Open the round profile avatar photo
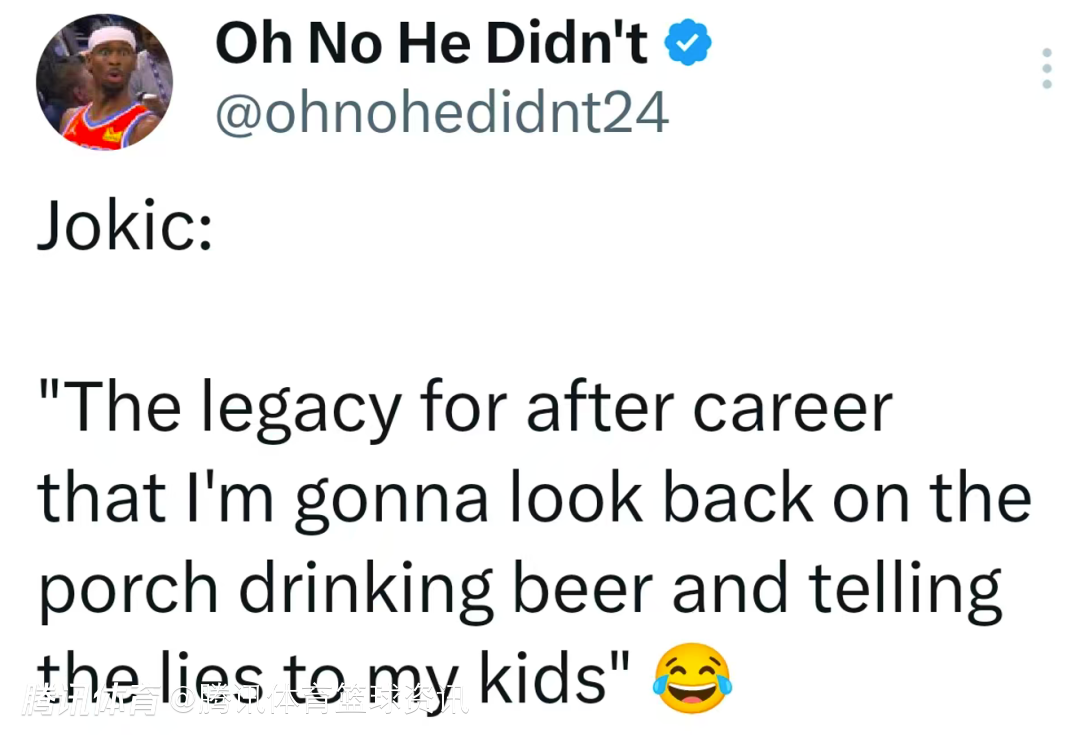The width and height of the screenshot is (1080, 735). click(104, 82)
